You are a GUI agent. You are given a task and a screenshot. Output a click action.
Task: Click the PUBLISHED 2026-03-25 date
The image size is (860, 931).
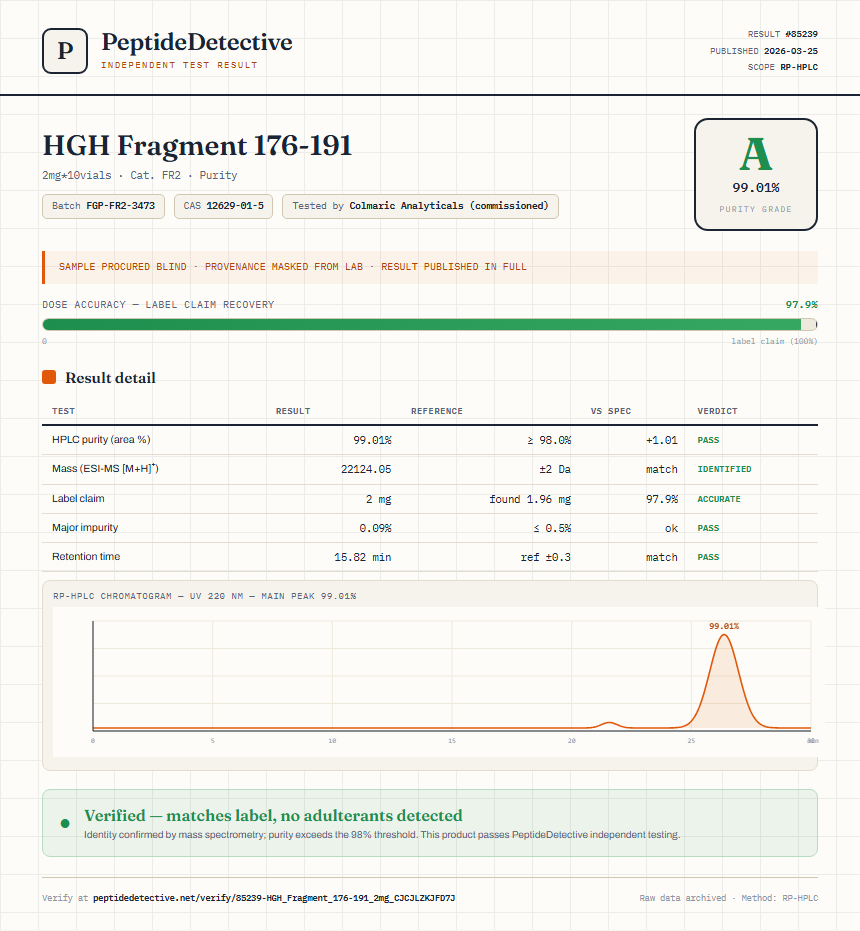764,51
